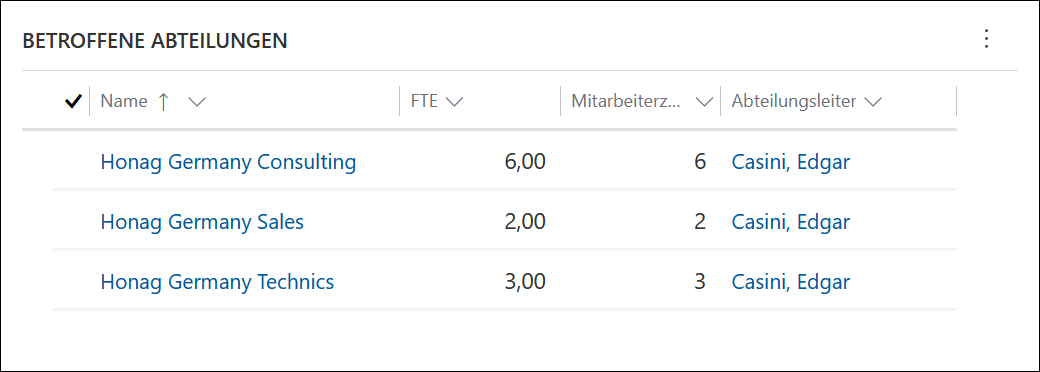Screen dimensions: 1040x372
Task: Open the Abteilungsleiter column dropdown chevron
Action: (873, 102)
